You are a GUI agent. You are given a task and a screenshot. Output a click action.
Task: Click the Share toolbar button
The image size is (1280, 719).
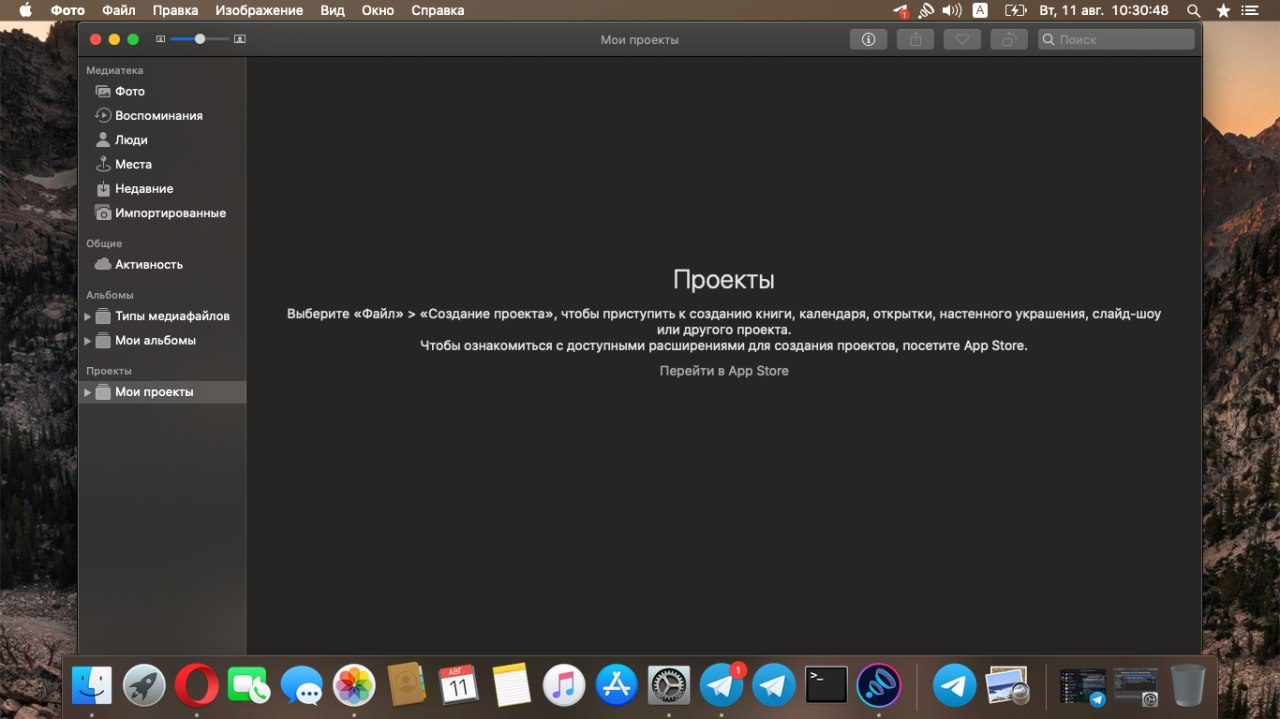coord(915,39)
